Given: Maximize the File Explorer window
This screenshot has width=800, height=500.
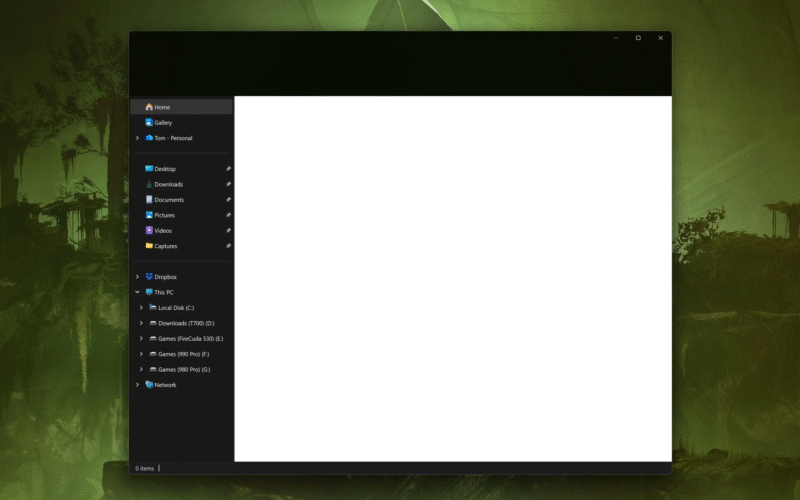Looking at the screenshot, I should (638, 38).
